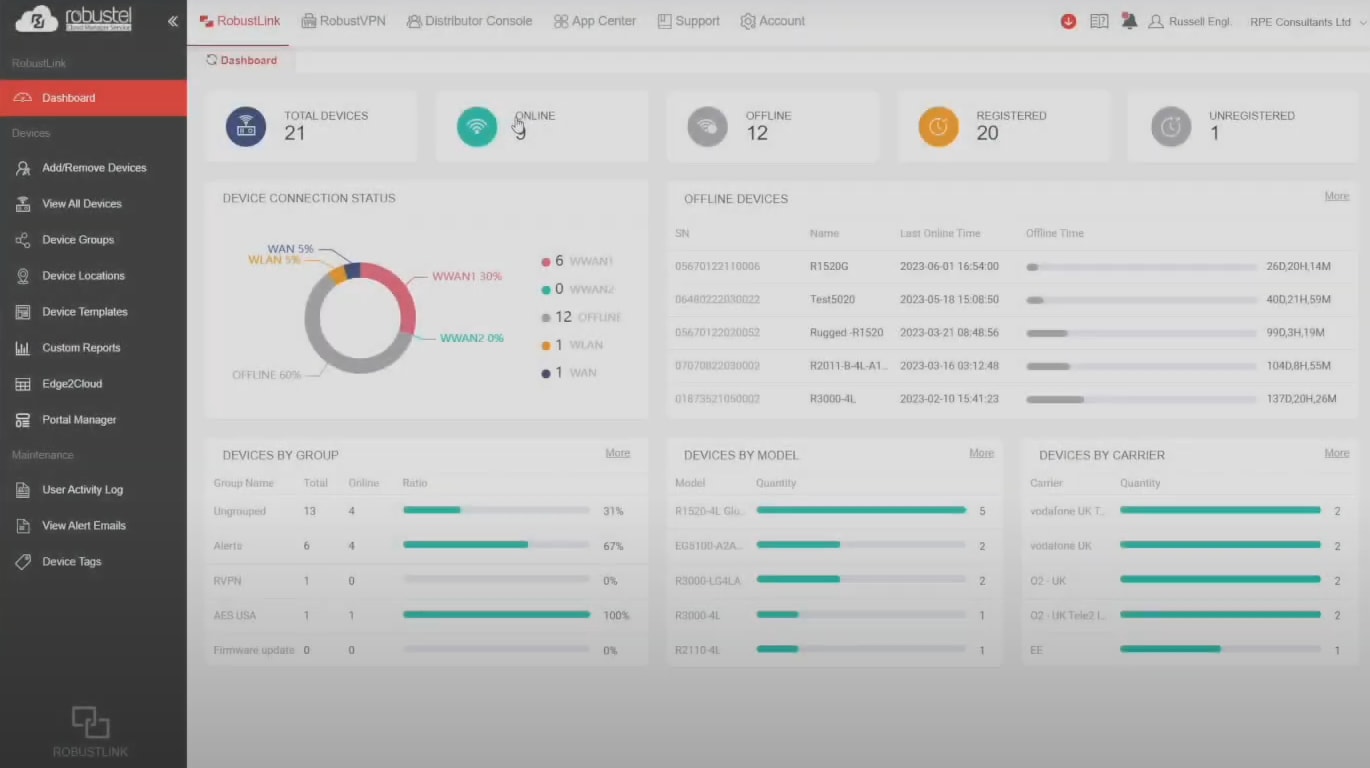The width and height of the screenshot is (1370, 768).
Task: Click device name Test5020
Action: click(832, 299)
